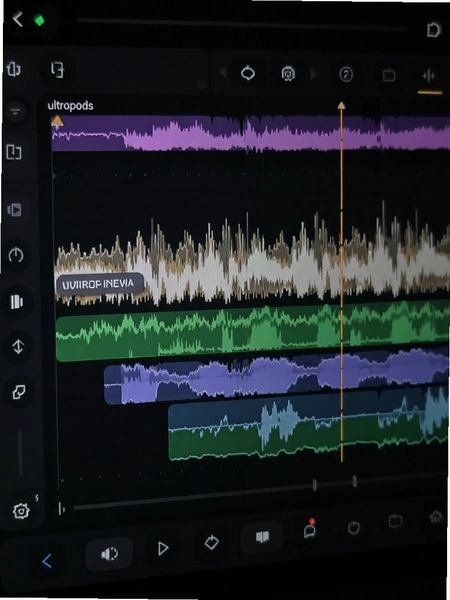Select the waveform split tab with yellow underline

429,77
